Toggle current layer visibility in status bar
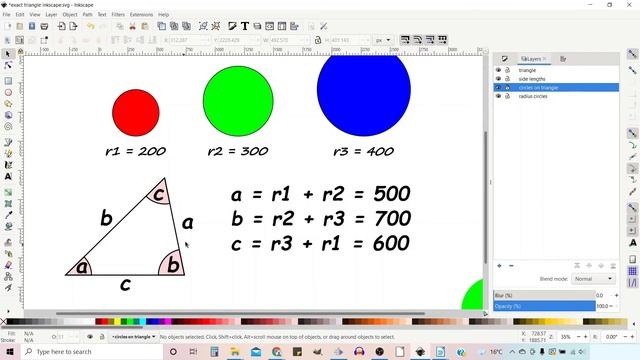 coord(90,337)
